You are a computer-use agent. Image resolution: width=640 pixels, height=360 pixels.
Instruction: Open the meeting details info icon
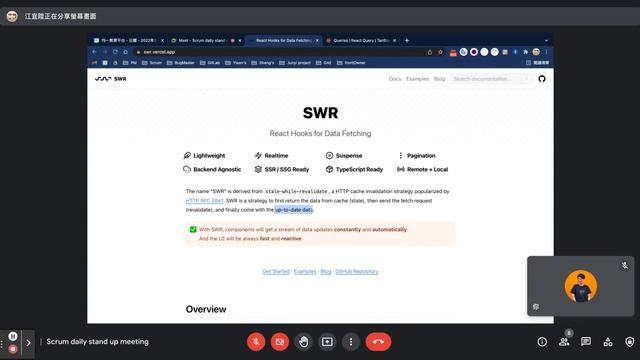542,342
